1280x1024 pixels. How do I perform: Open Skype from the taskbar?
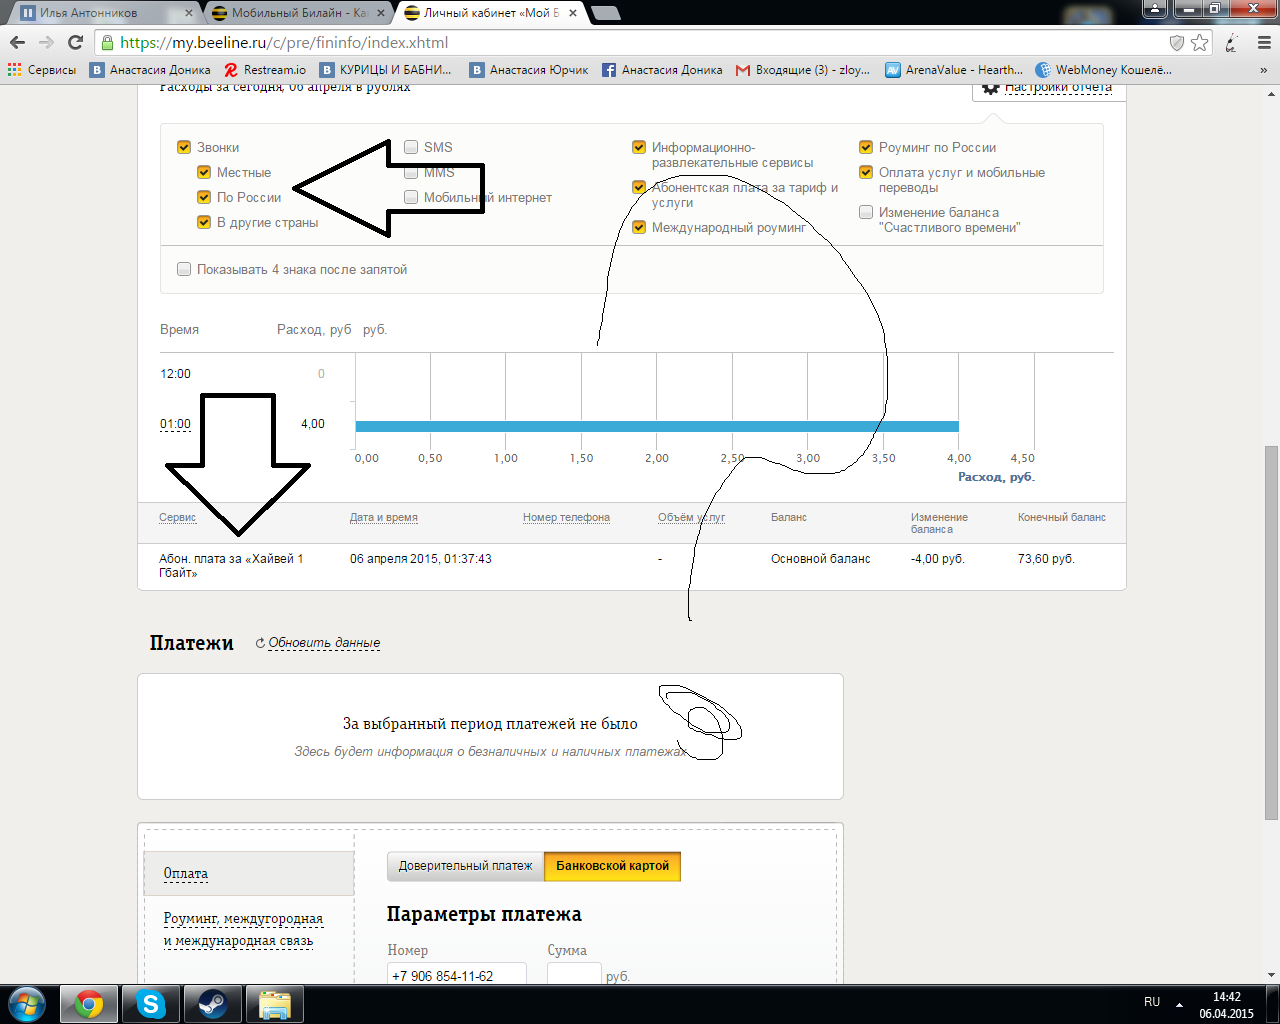click(151, 1004)
